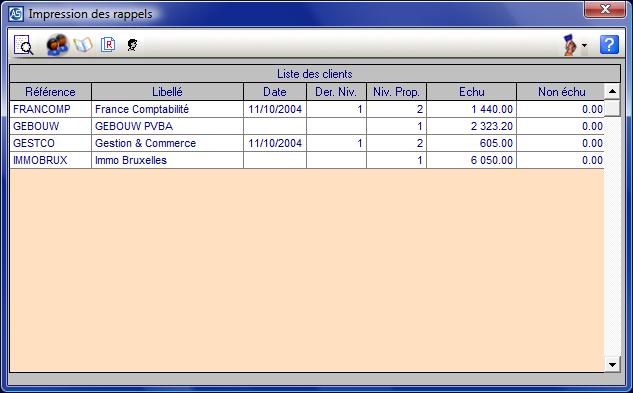Select the FRANCOMP client row

point(307,109)
